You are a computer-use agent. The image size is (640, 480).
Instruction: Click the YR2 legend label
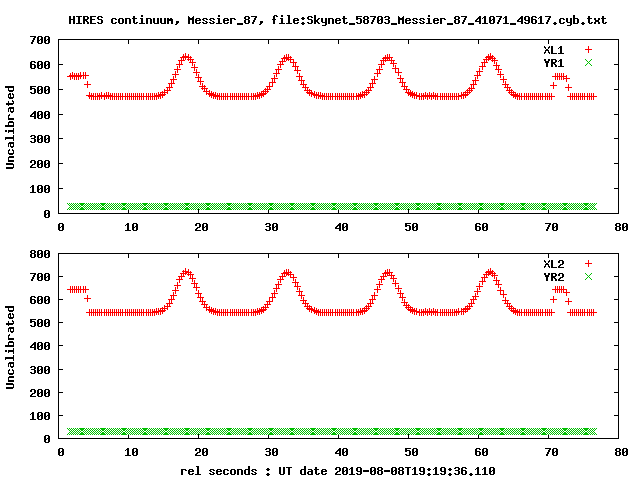pos(553,277)
